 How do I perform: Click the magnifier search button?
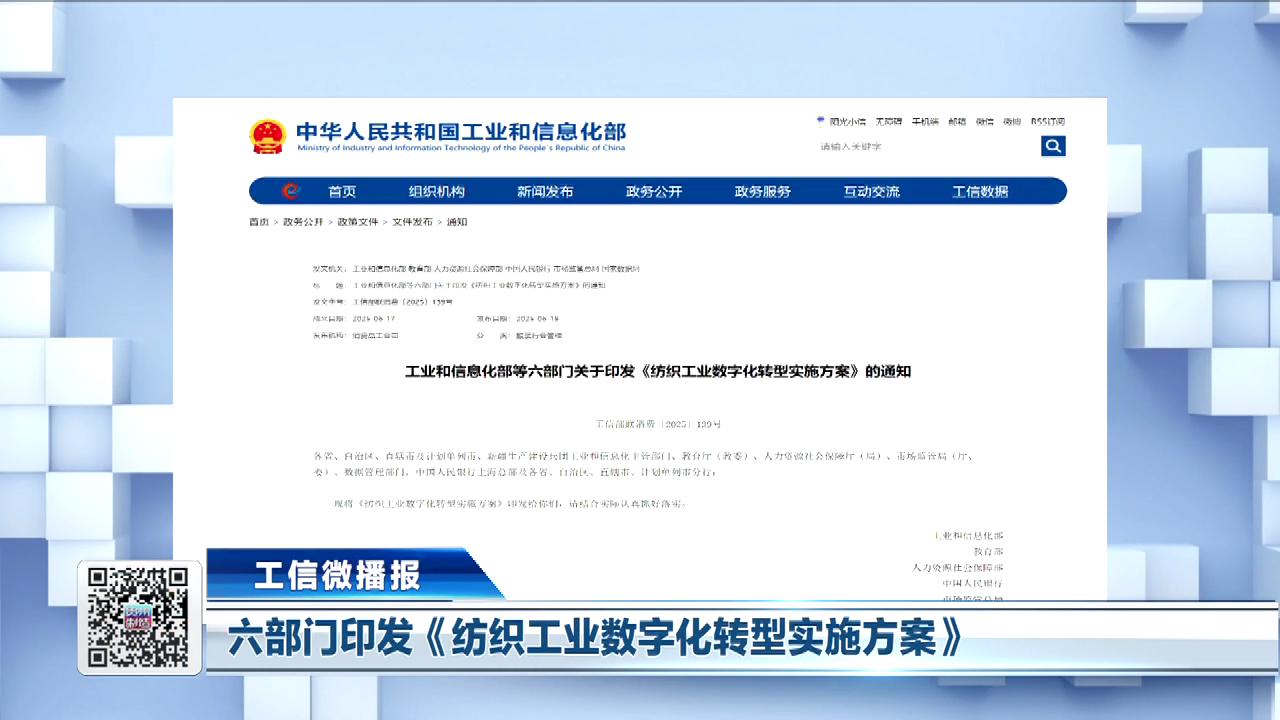click(1053, 146)
